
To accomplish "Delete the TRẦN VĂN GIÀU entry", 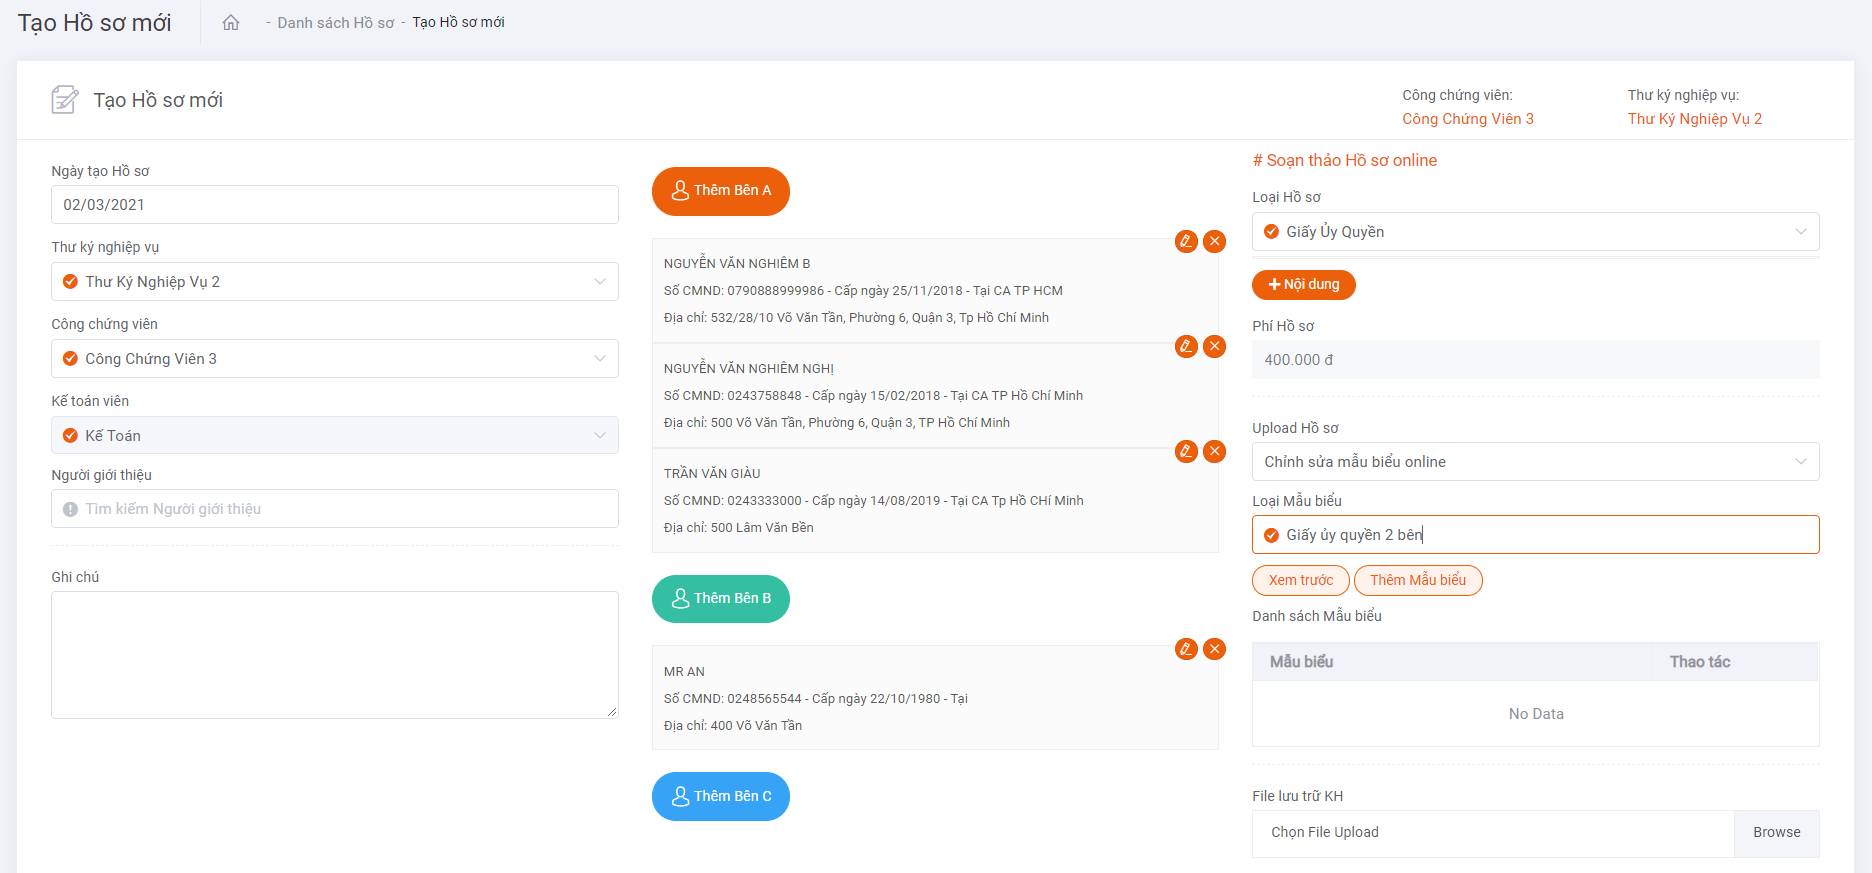I will pyautogui.click(x=1214, y=451).
